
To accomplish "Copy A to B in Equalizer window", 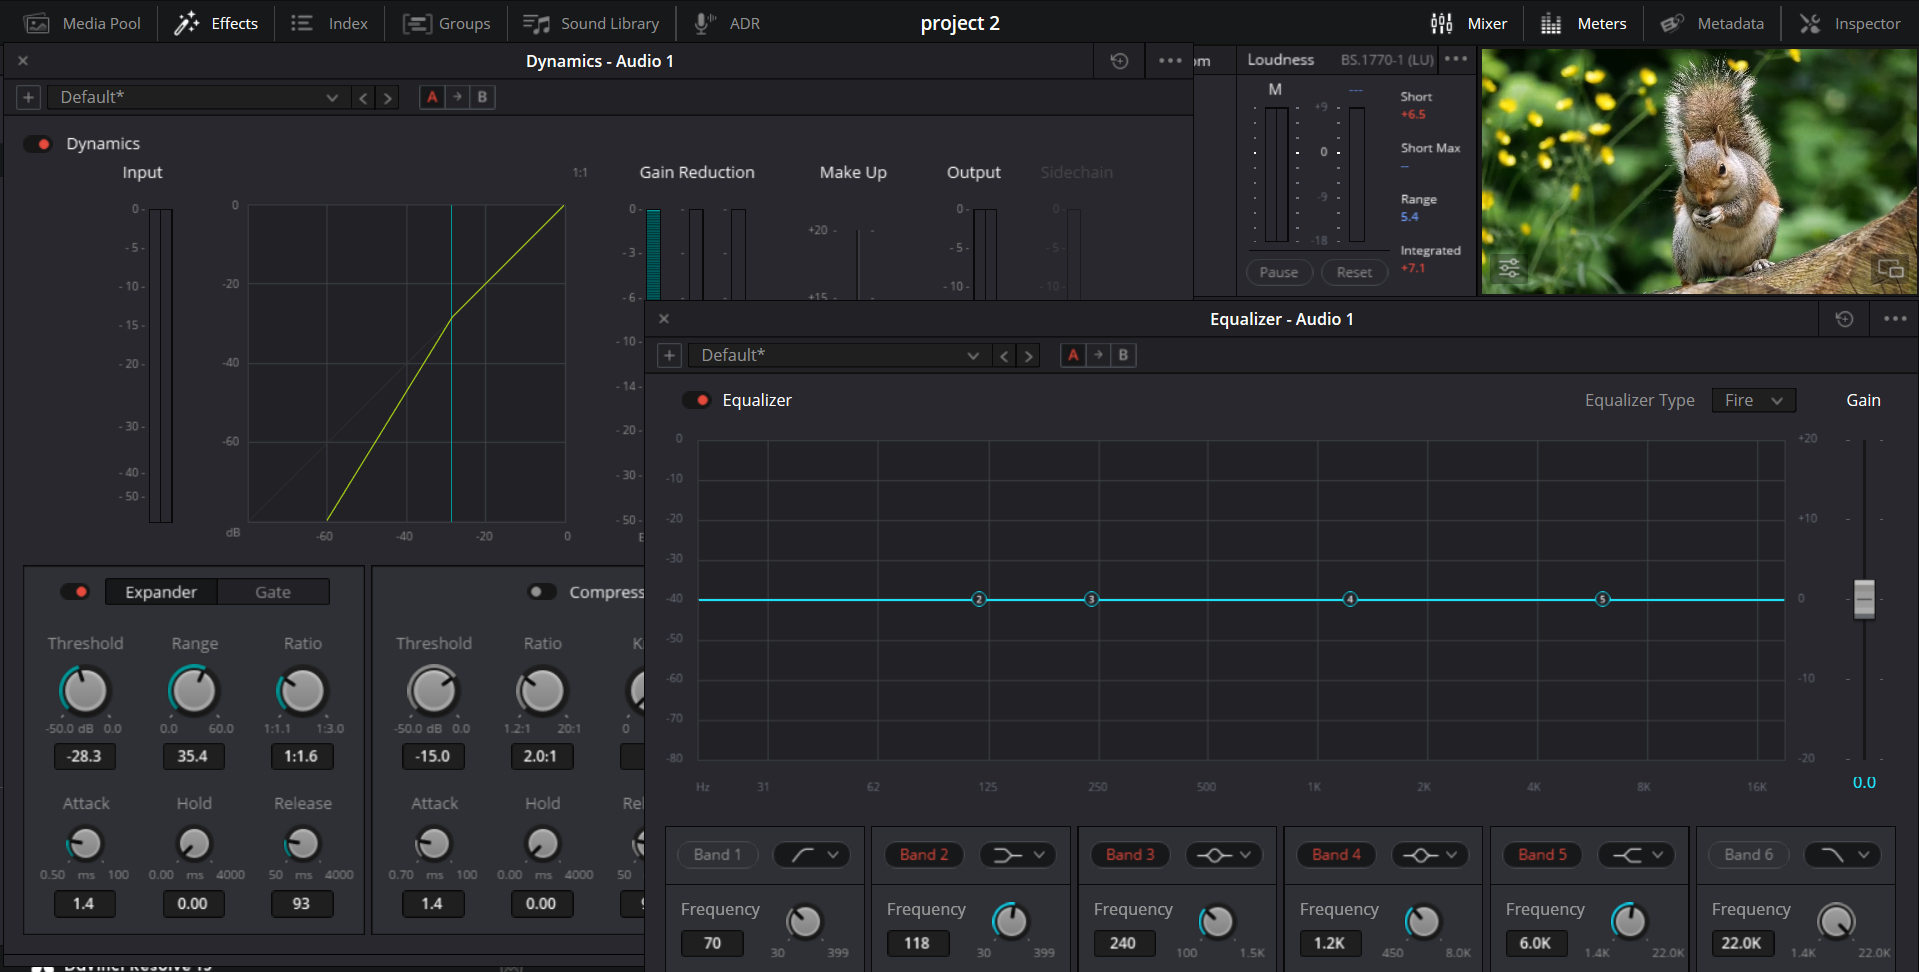I will click(x=1098, y=355).
